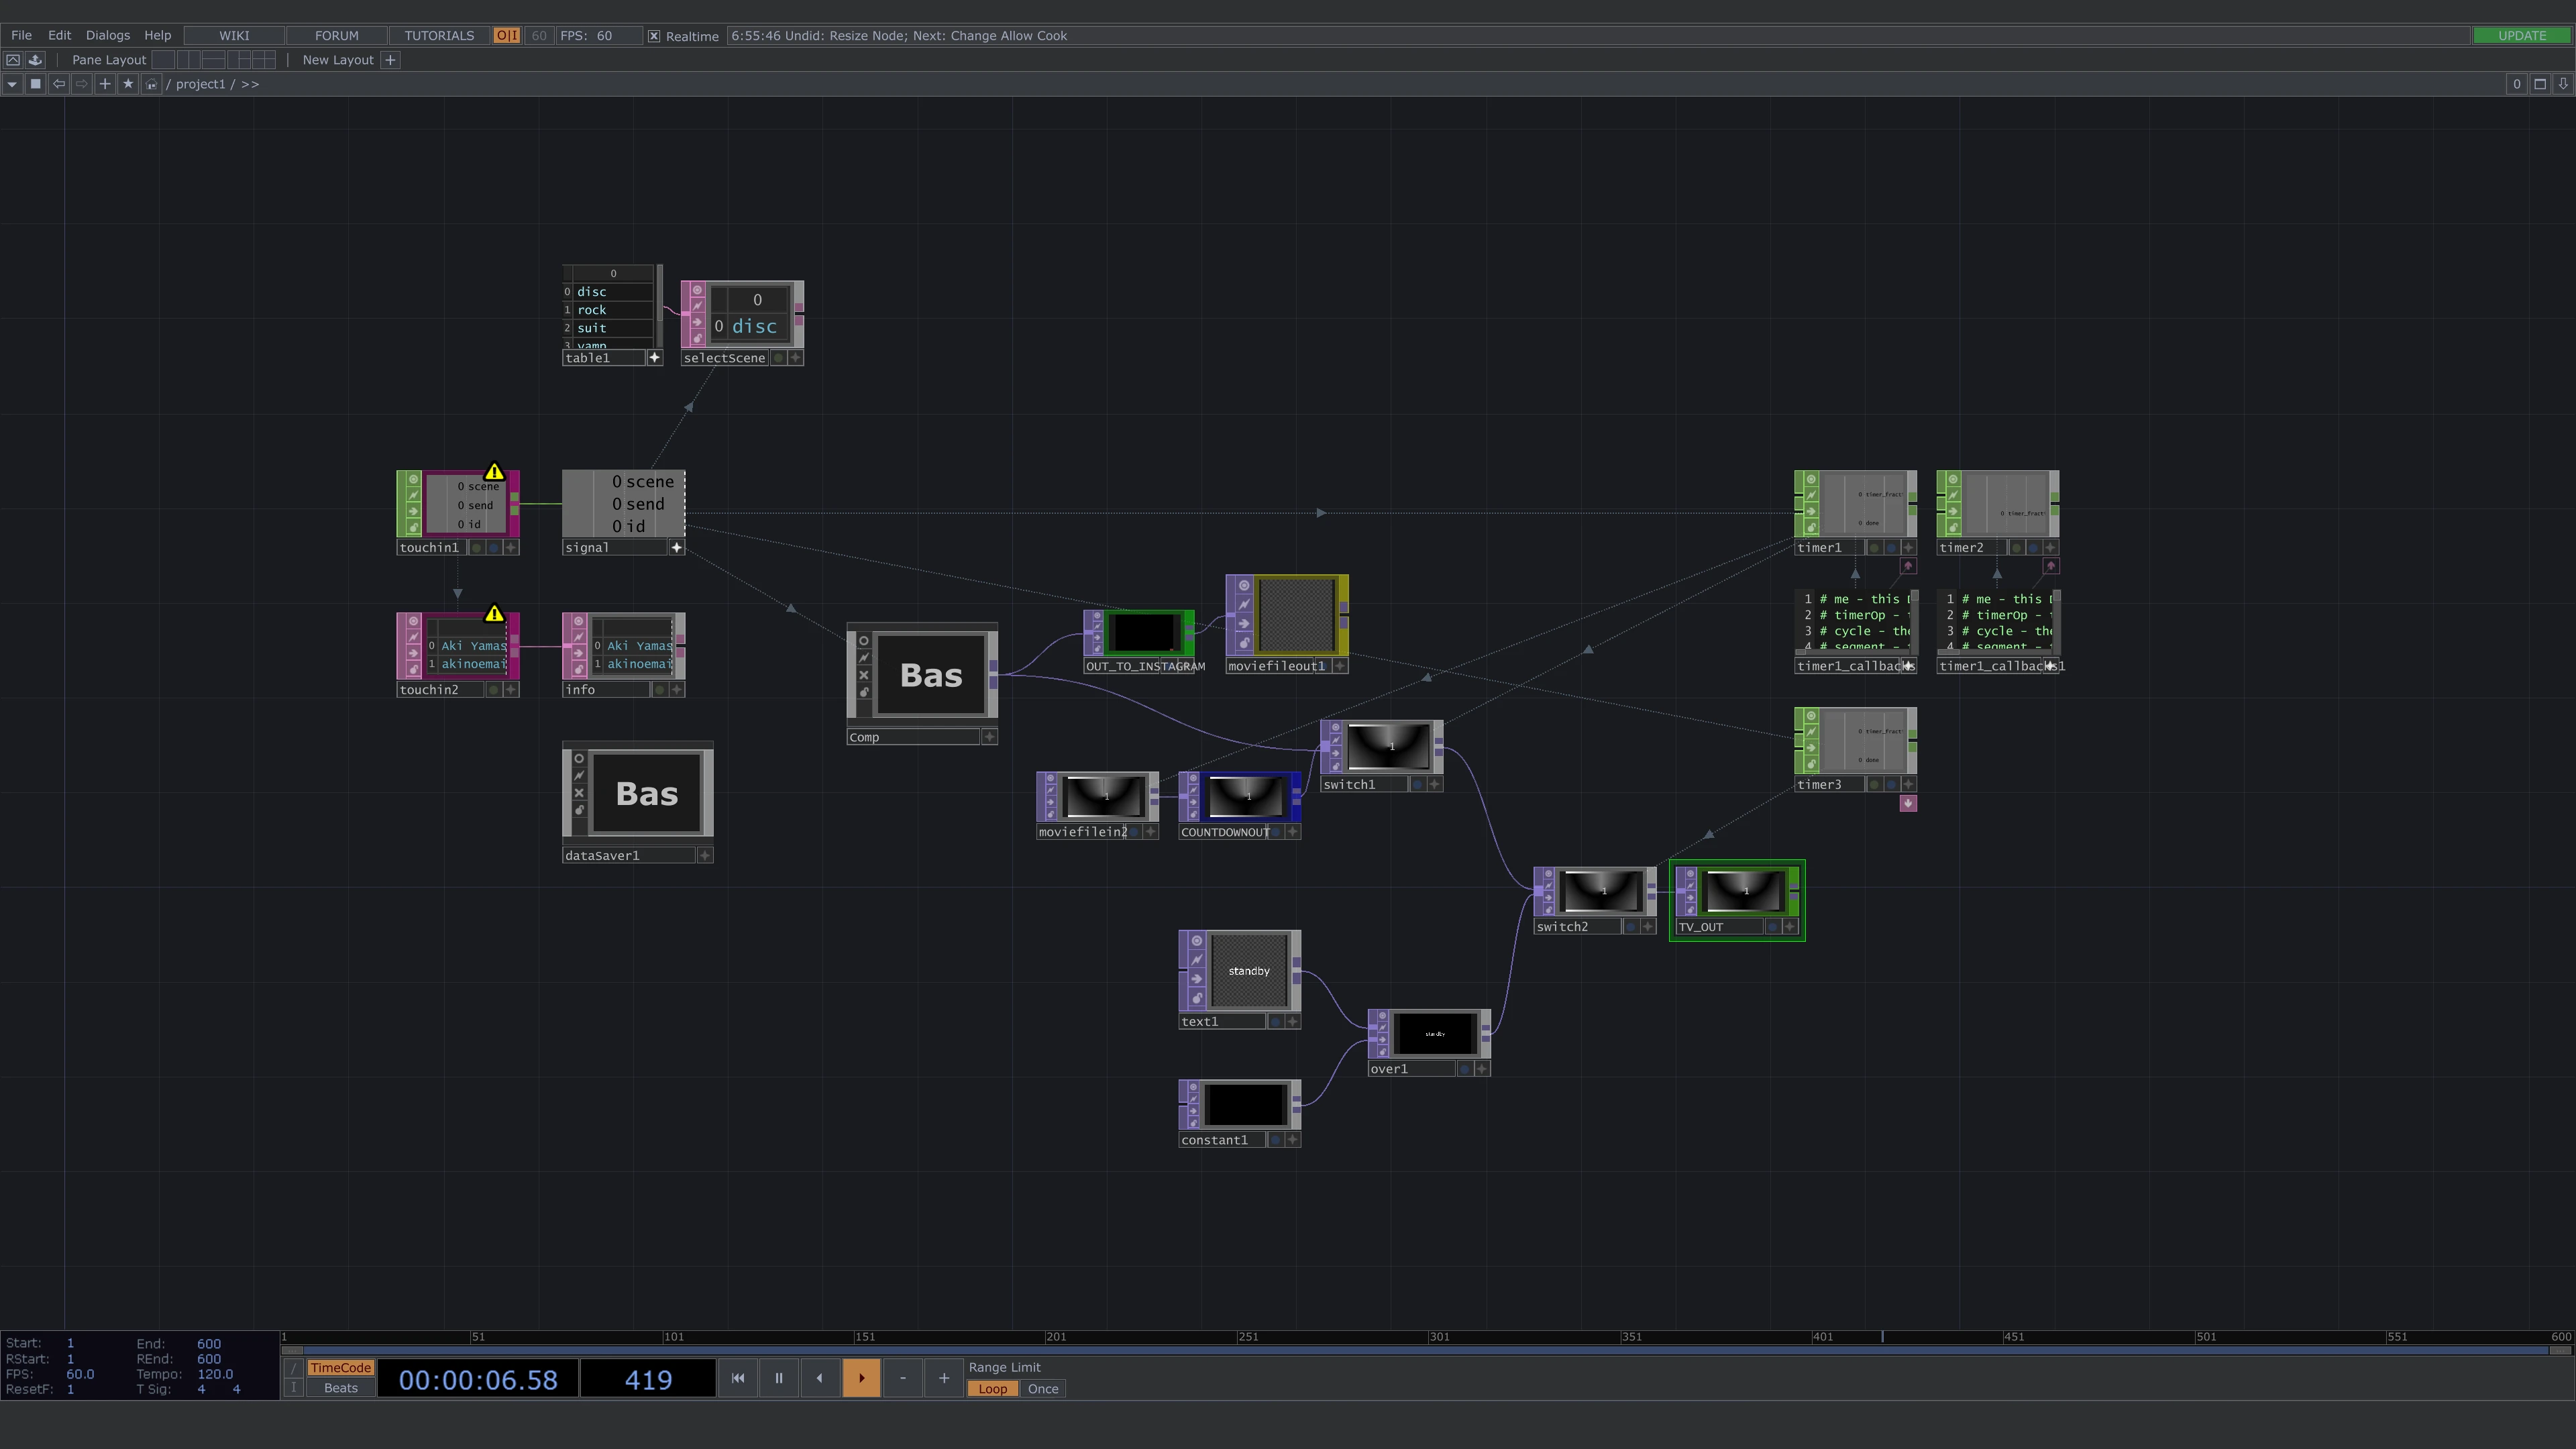Image resolution: width=2576 pixels, height=1449 pixels.
Task: Expand the >> path chevrons
Action: pyautogui.click(x=250, y=84)
